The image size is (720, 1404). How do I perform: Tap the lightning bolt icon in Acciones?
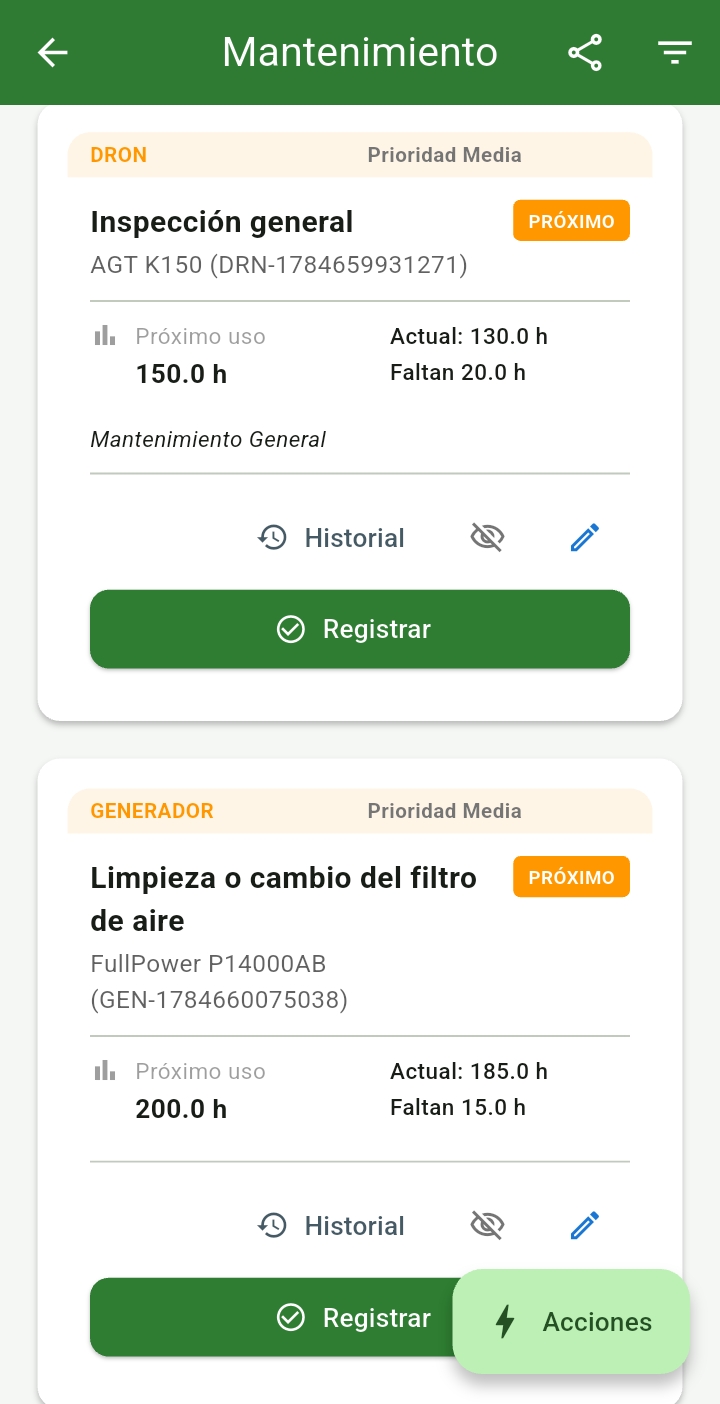[506, 1322]
